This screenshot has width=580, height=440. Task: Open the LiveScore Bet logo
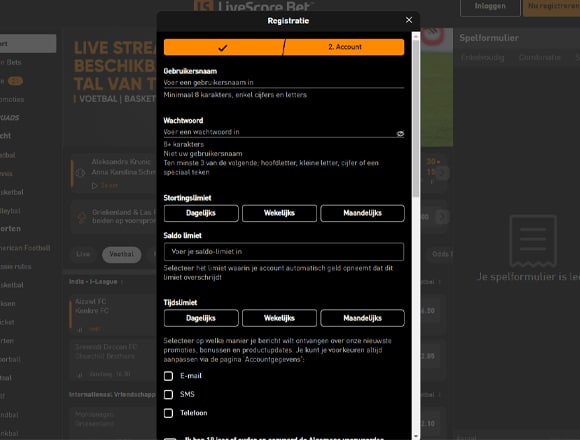(x=254, y=6)
